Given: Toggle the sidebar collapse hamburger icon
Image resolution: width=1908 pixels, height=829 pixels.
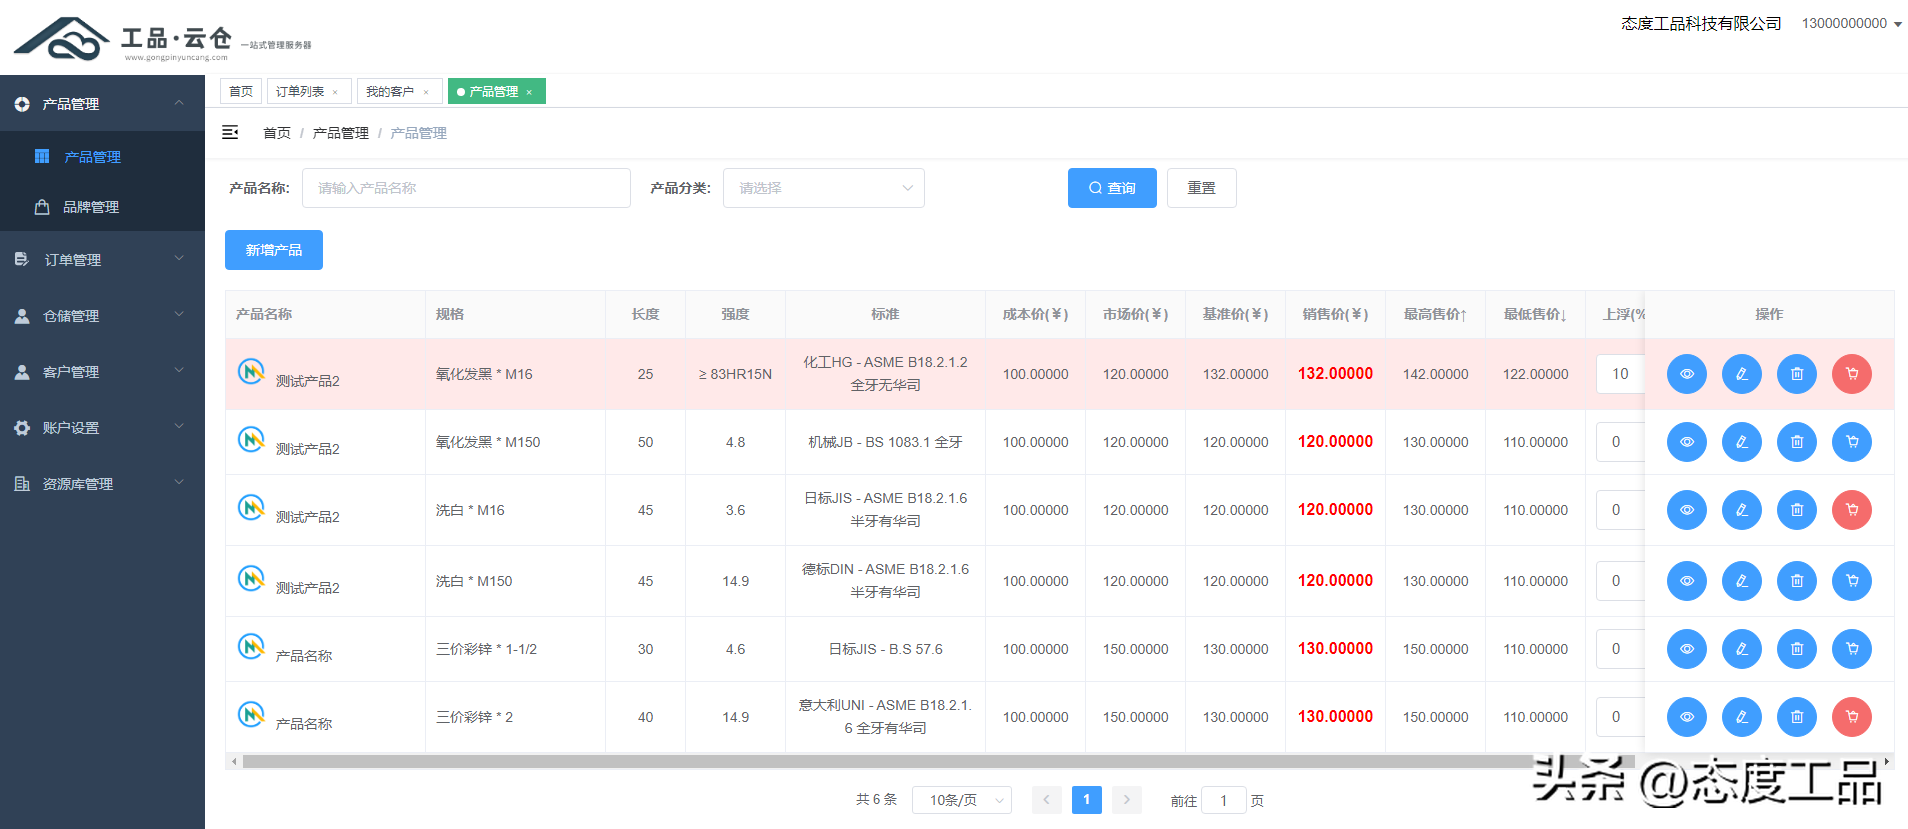Looking at the screenshot, I should pos(230,132).
